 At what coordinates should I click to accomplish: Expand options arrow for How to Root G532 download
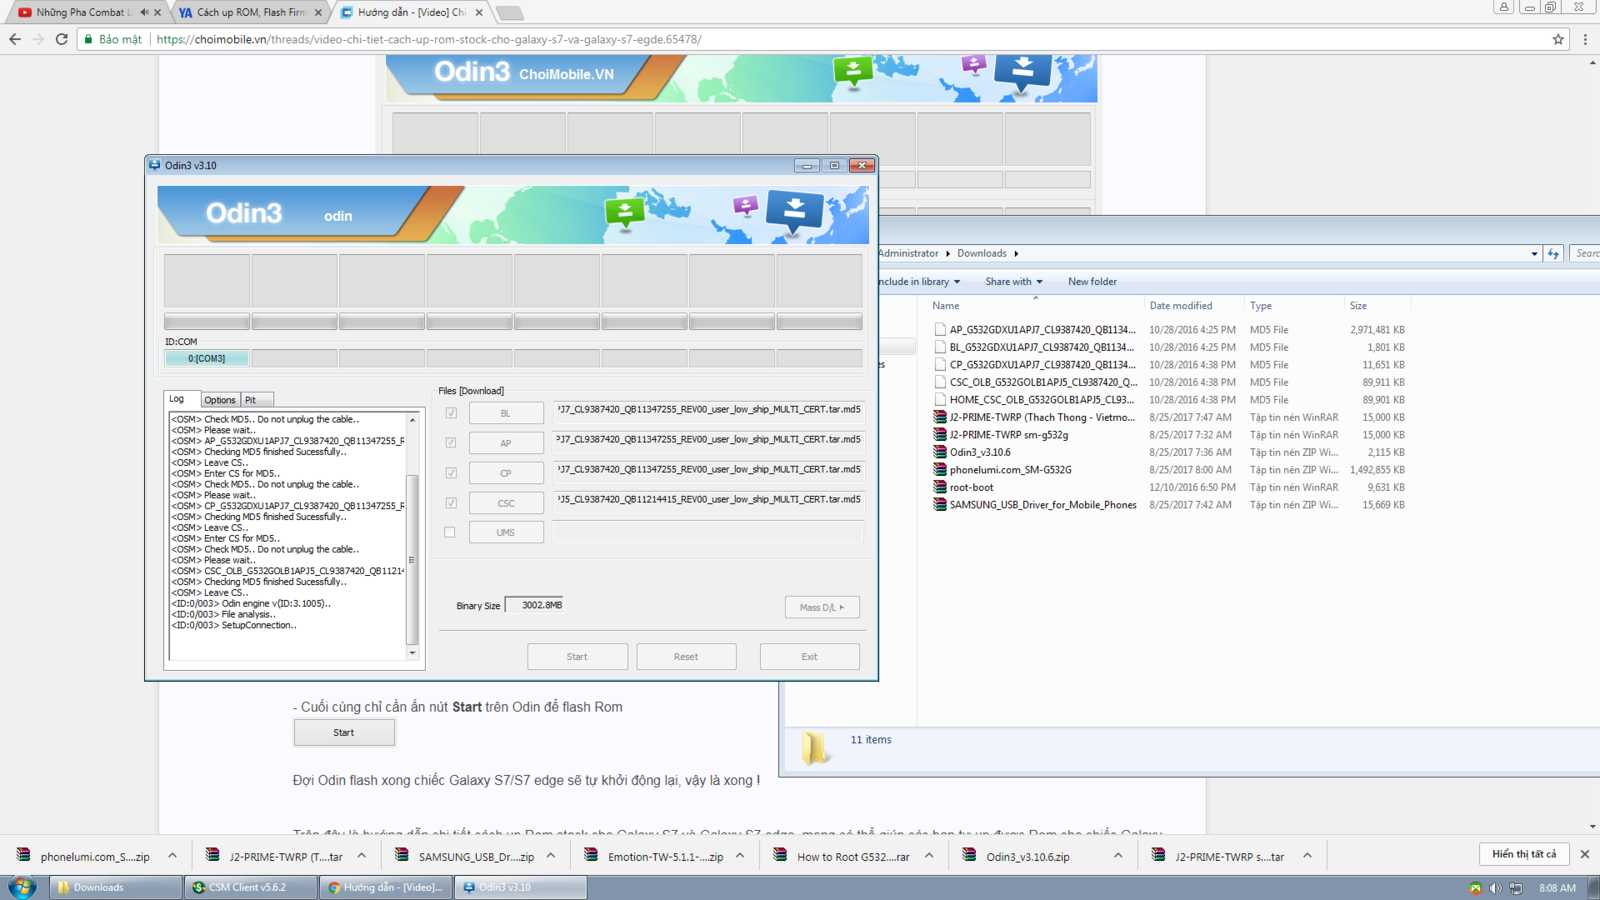click(x=929, y=856)
